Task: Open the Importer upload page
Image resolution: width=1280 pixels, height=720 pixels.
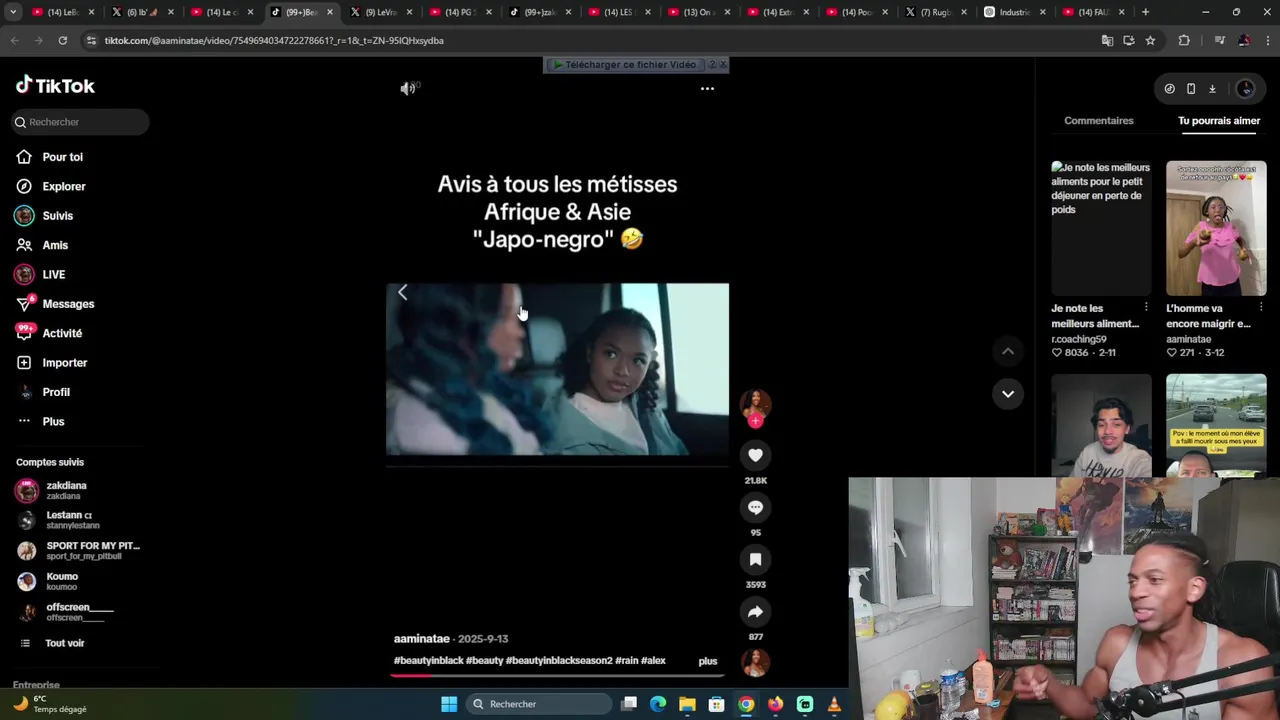Action: (x=64, y=363)
